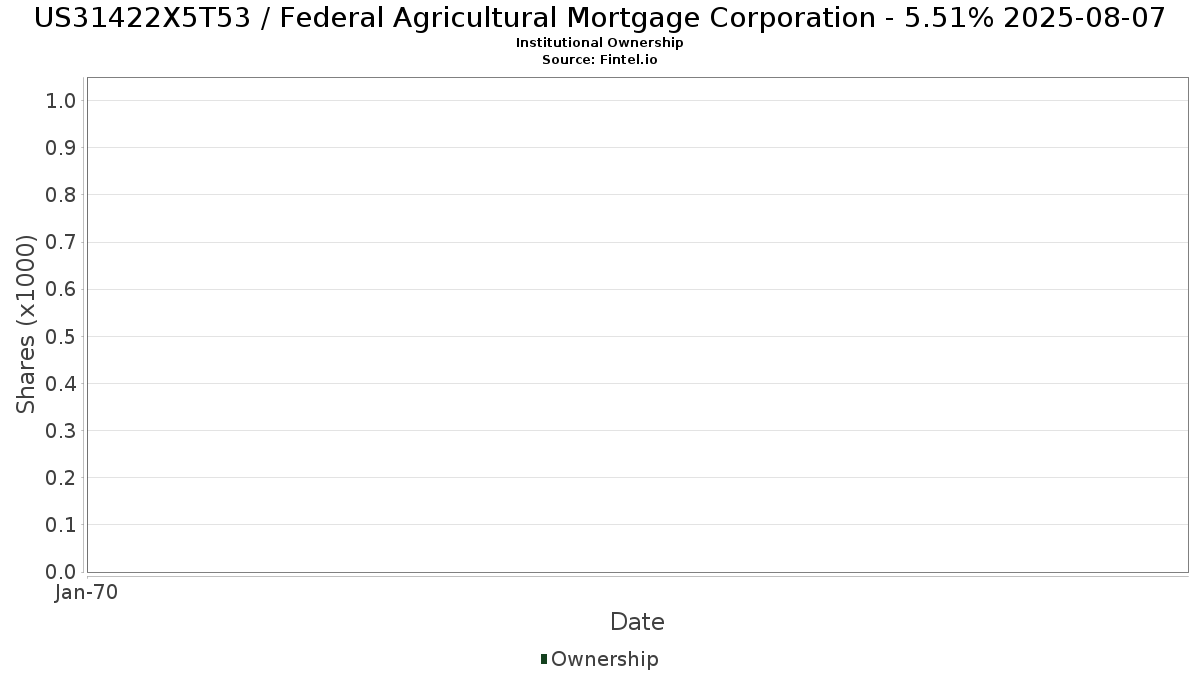Click the 0.9 y-axis tick label
1200x675 pixels.
click(61, 148)
